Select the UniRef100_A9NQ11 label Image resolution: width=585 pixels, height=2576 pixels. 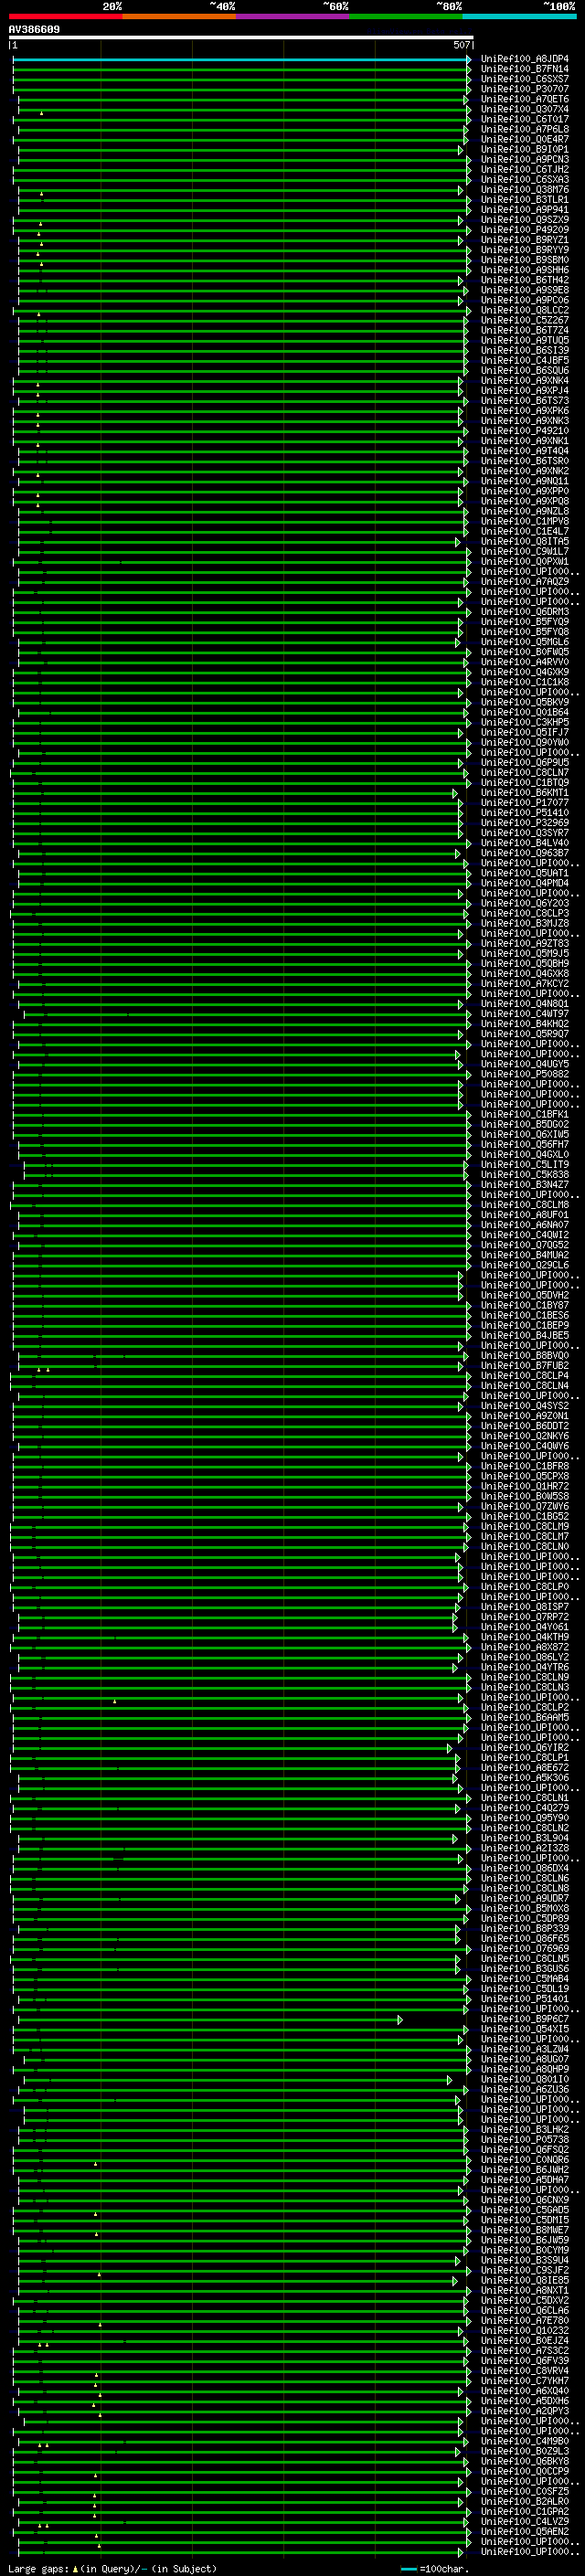[525, 481]
